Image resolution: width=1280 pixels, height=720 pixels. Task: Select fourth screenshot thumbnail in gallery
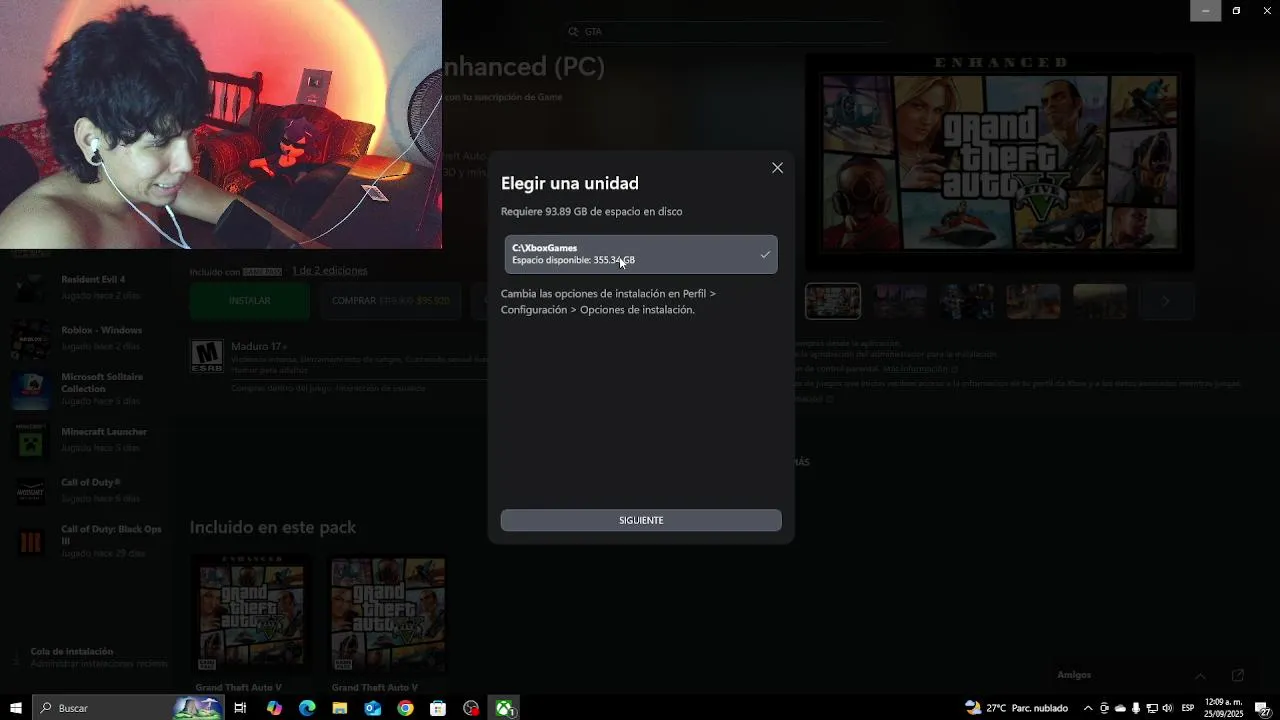[1033, 301]
